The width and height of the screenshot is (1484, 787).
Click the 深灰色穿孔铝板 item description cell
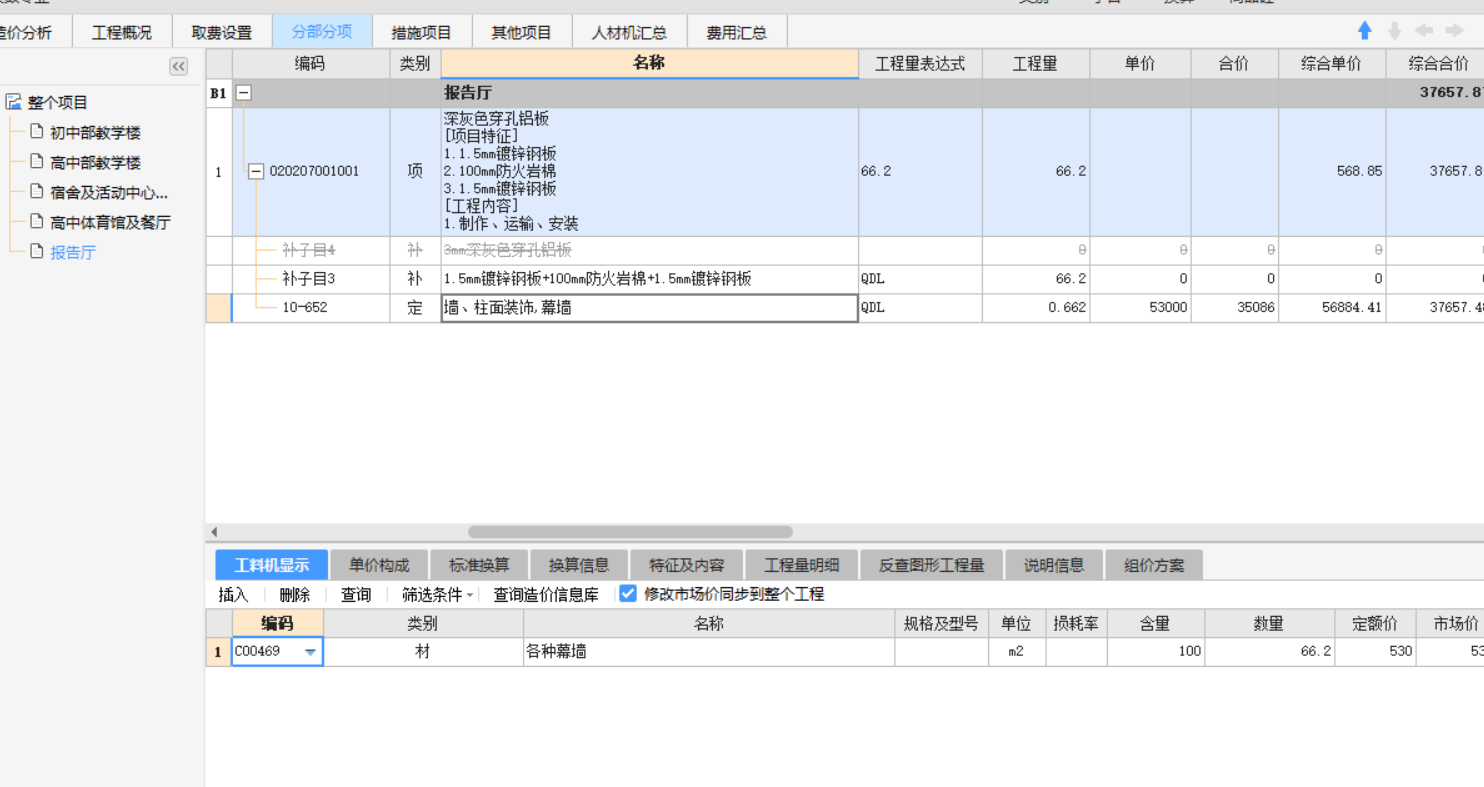(649, 172)
